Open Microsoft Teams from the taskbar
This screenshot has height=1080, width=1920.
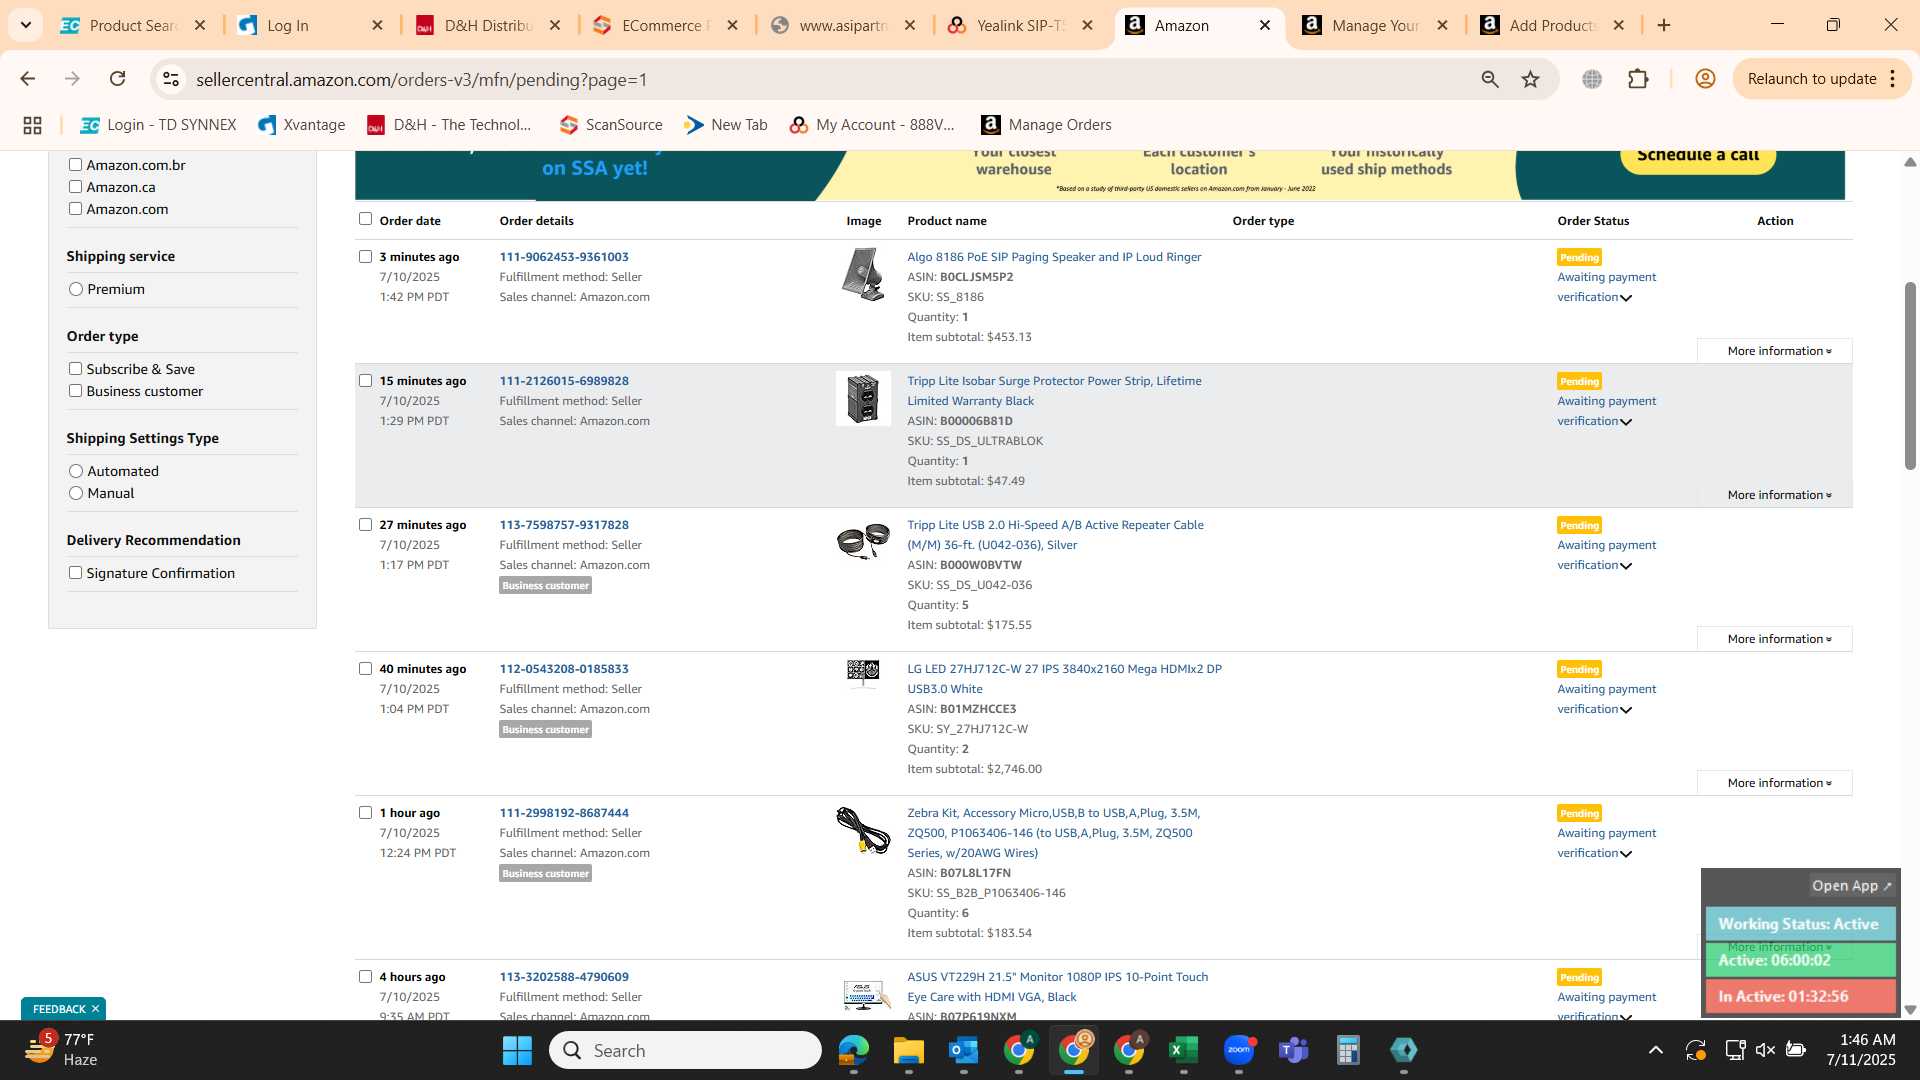(1293, 1050)
